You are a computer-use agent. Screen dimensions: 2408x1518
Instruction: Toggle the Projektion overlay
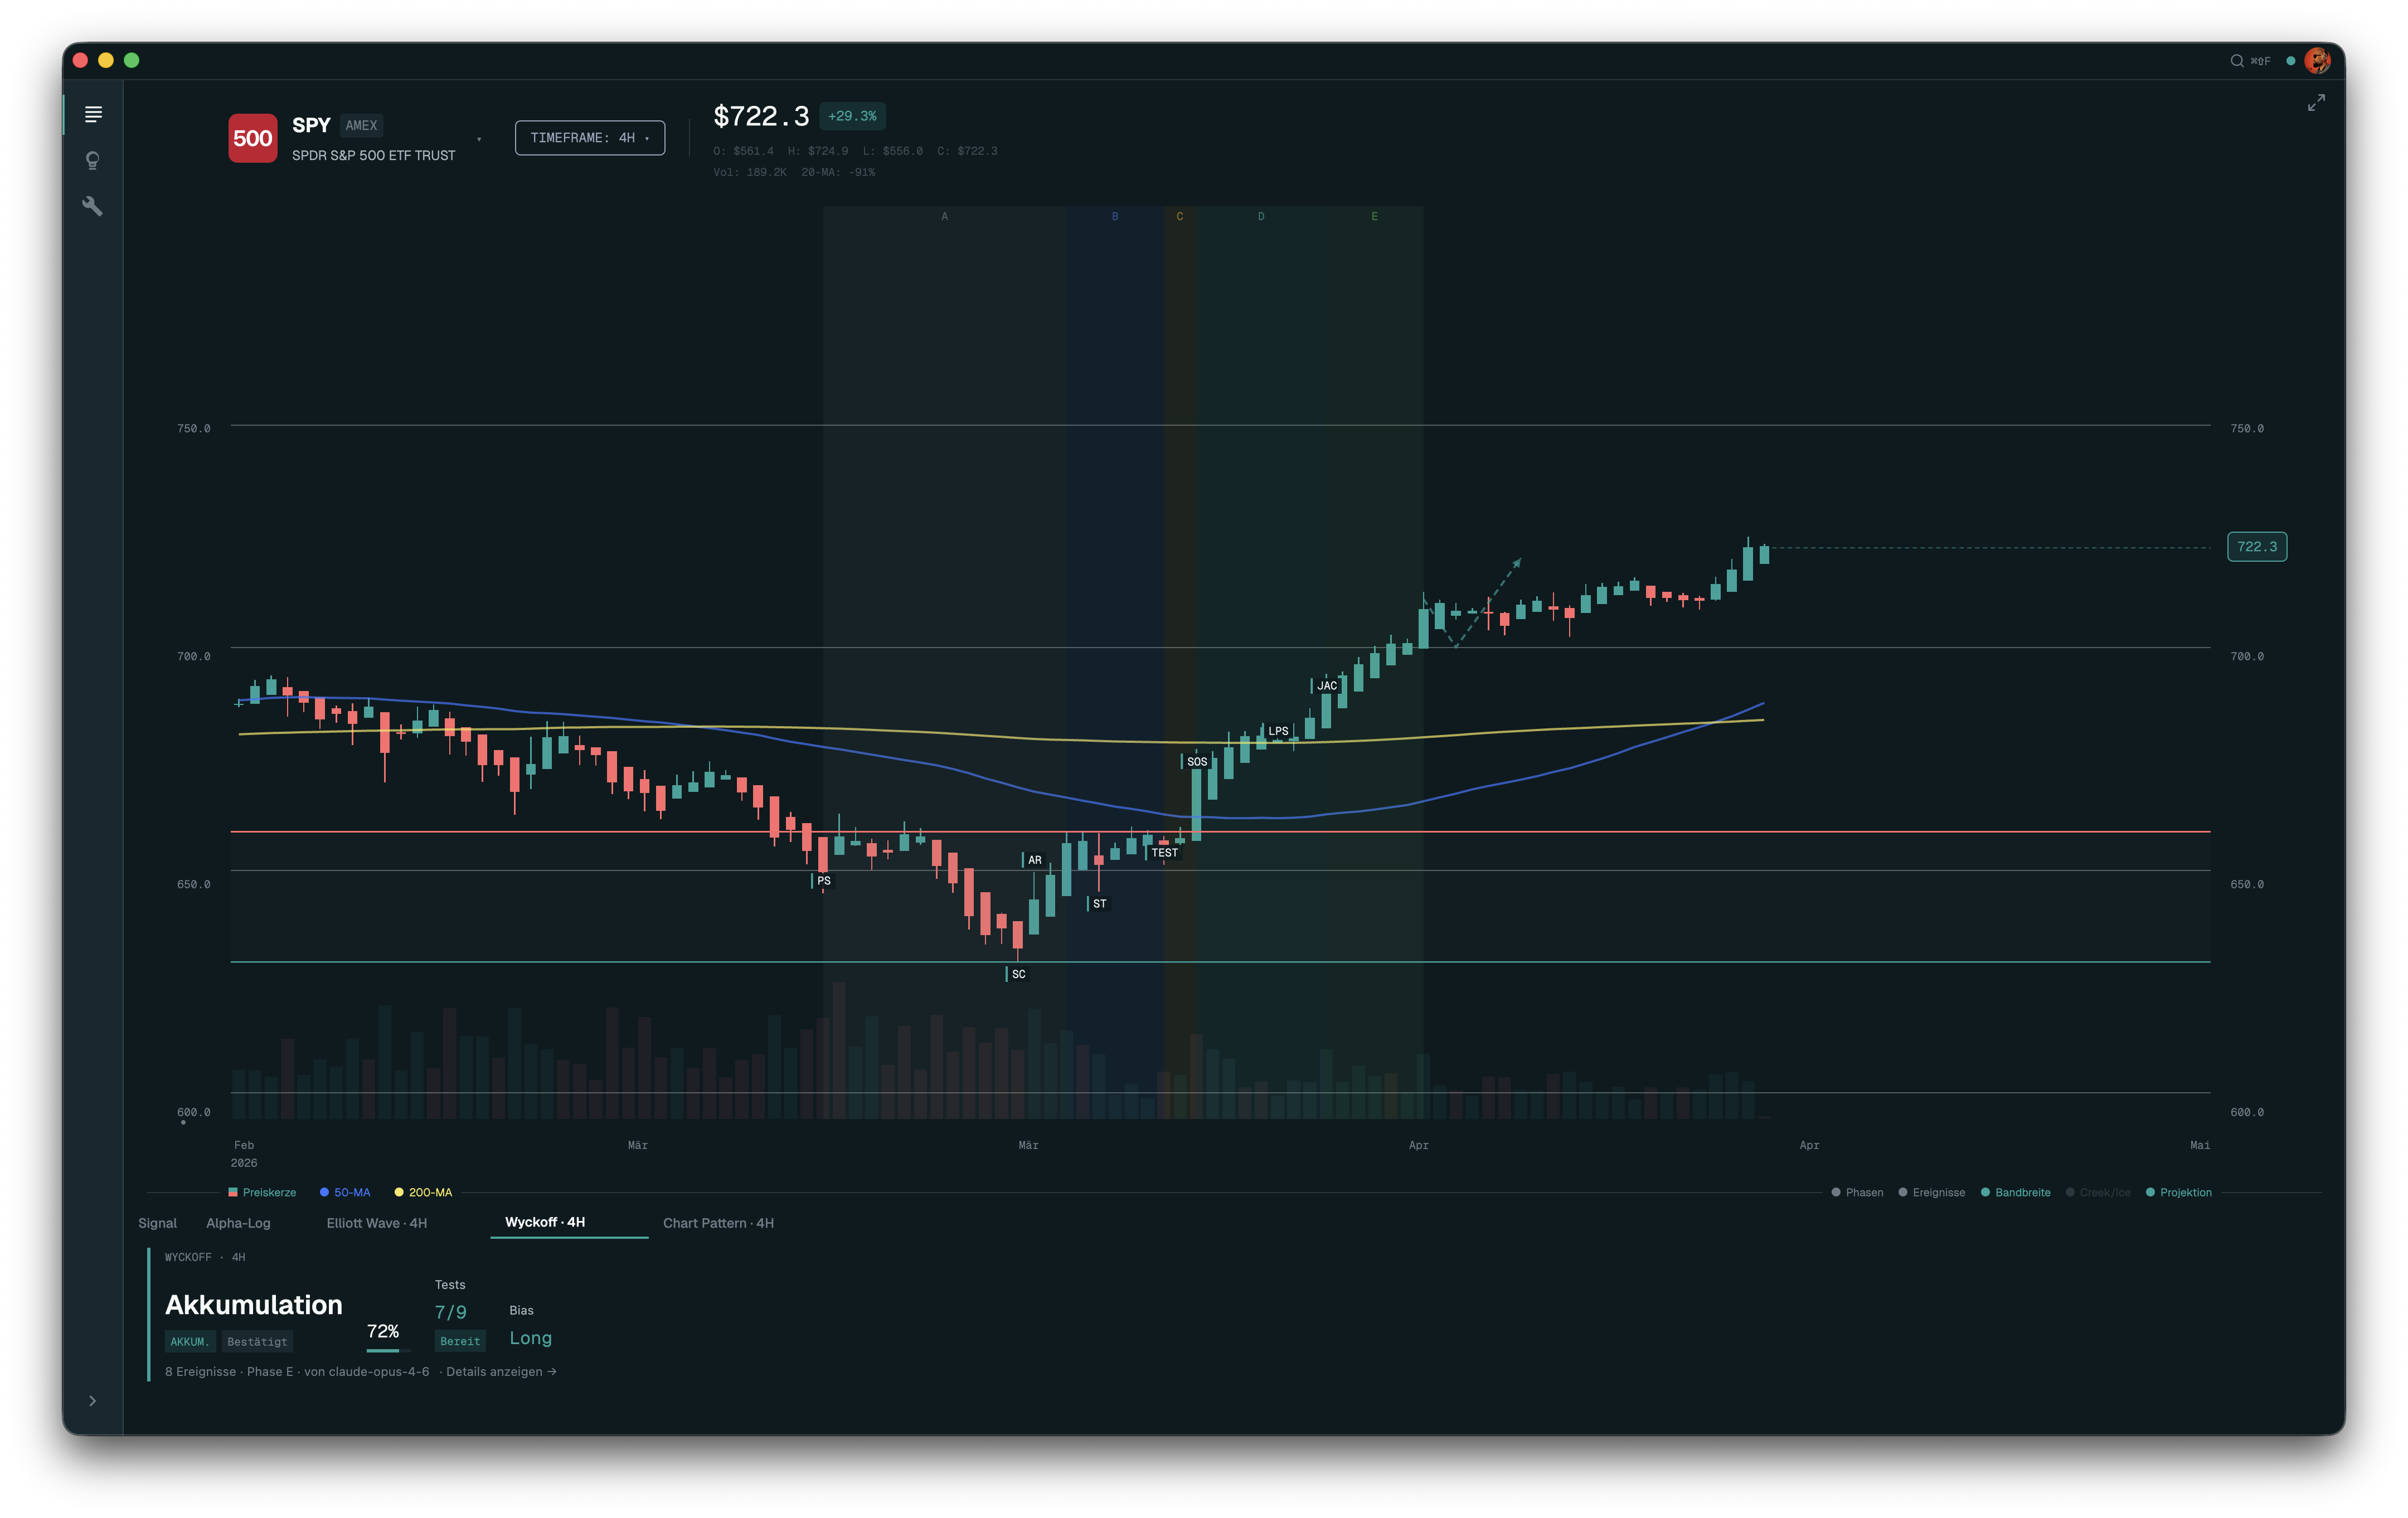coord(2179,1192)
